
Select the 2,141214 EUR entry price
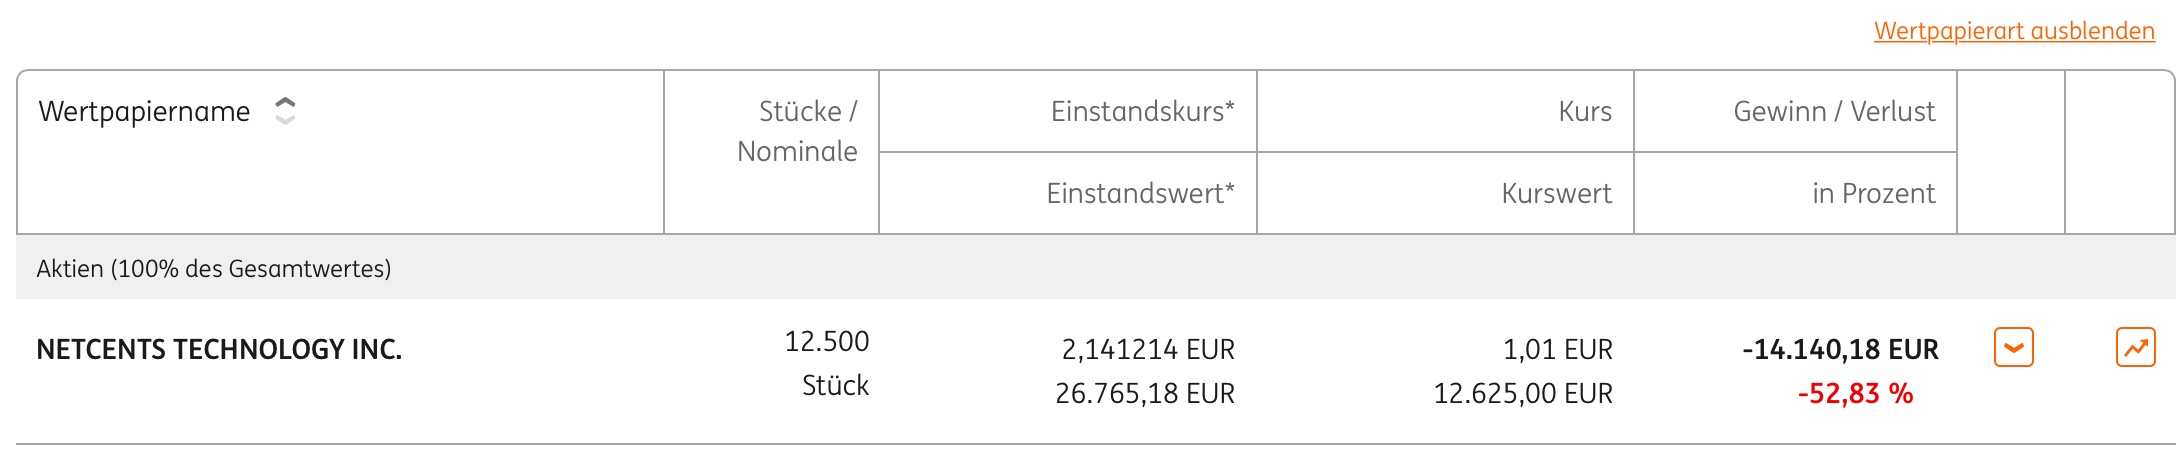tap(1147, 349)
